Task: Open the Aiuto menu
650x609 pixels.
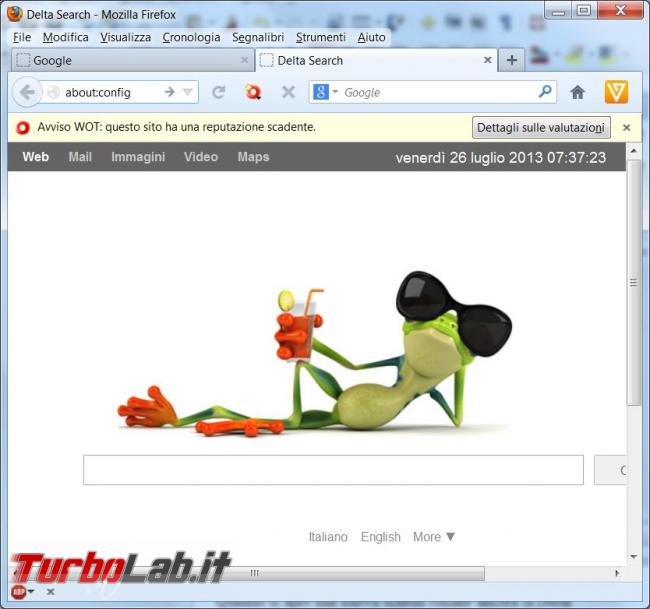Action: coord(371,37)
